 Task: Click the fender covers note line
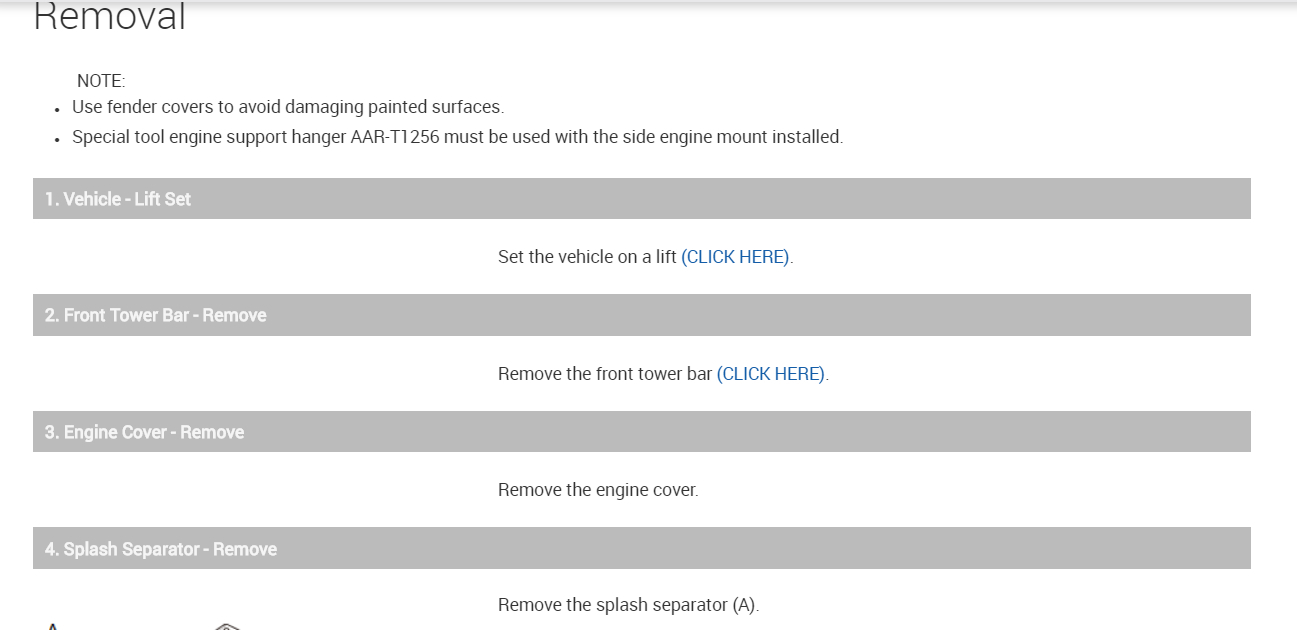click(x=287, y=107)
